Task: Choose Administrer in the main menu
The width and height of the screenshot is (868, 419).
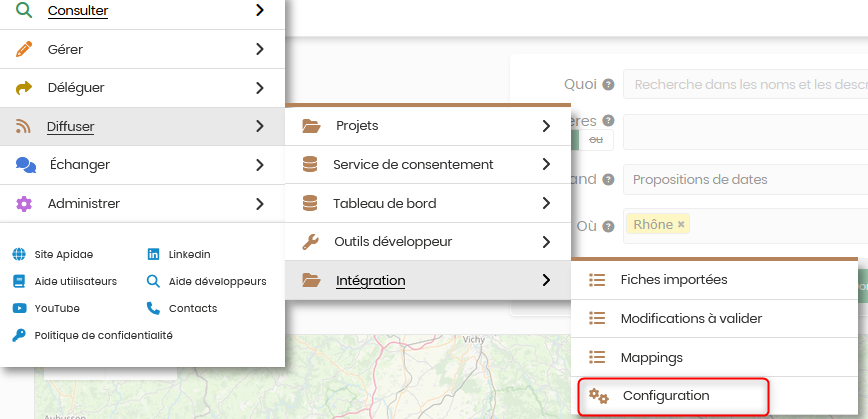Action: (x=142, y=204)
